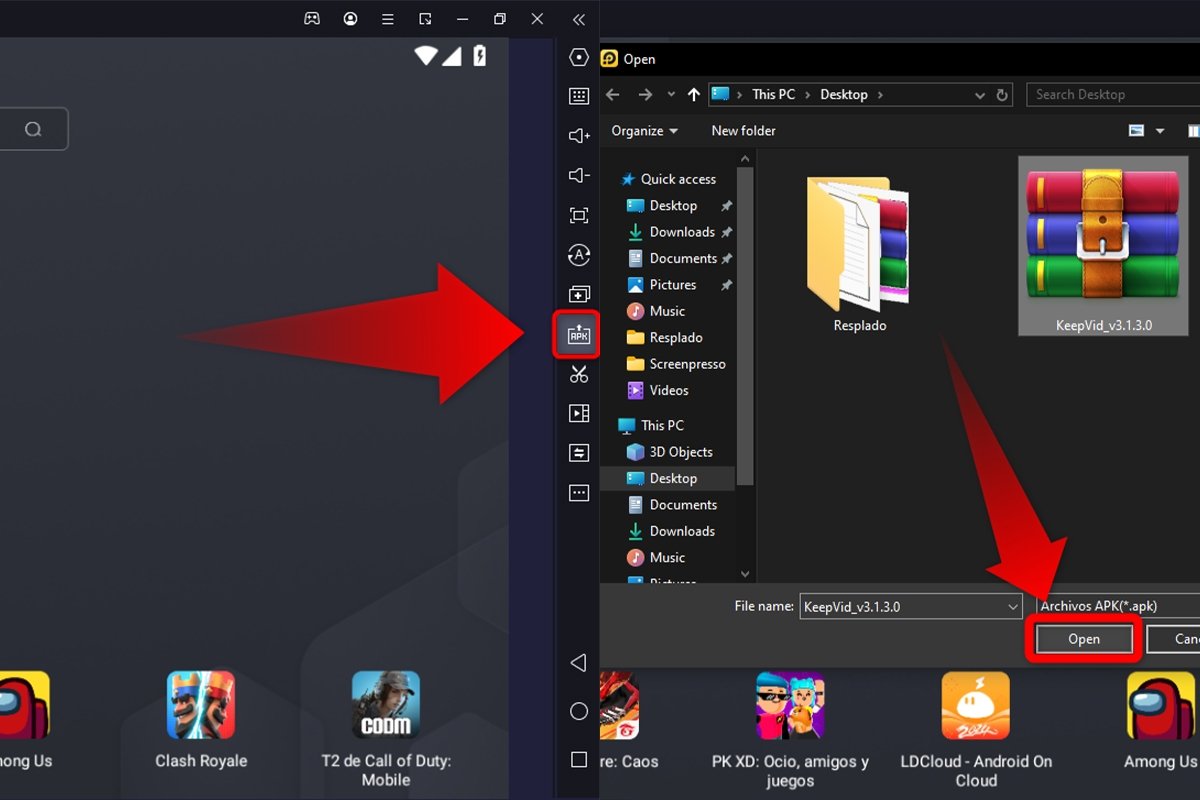Open the Archivos APK(*.apk) file type dropdown
Screen dimensions: 1200x800
[1117, 606]
